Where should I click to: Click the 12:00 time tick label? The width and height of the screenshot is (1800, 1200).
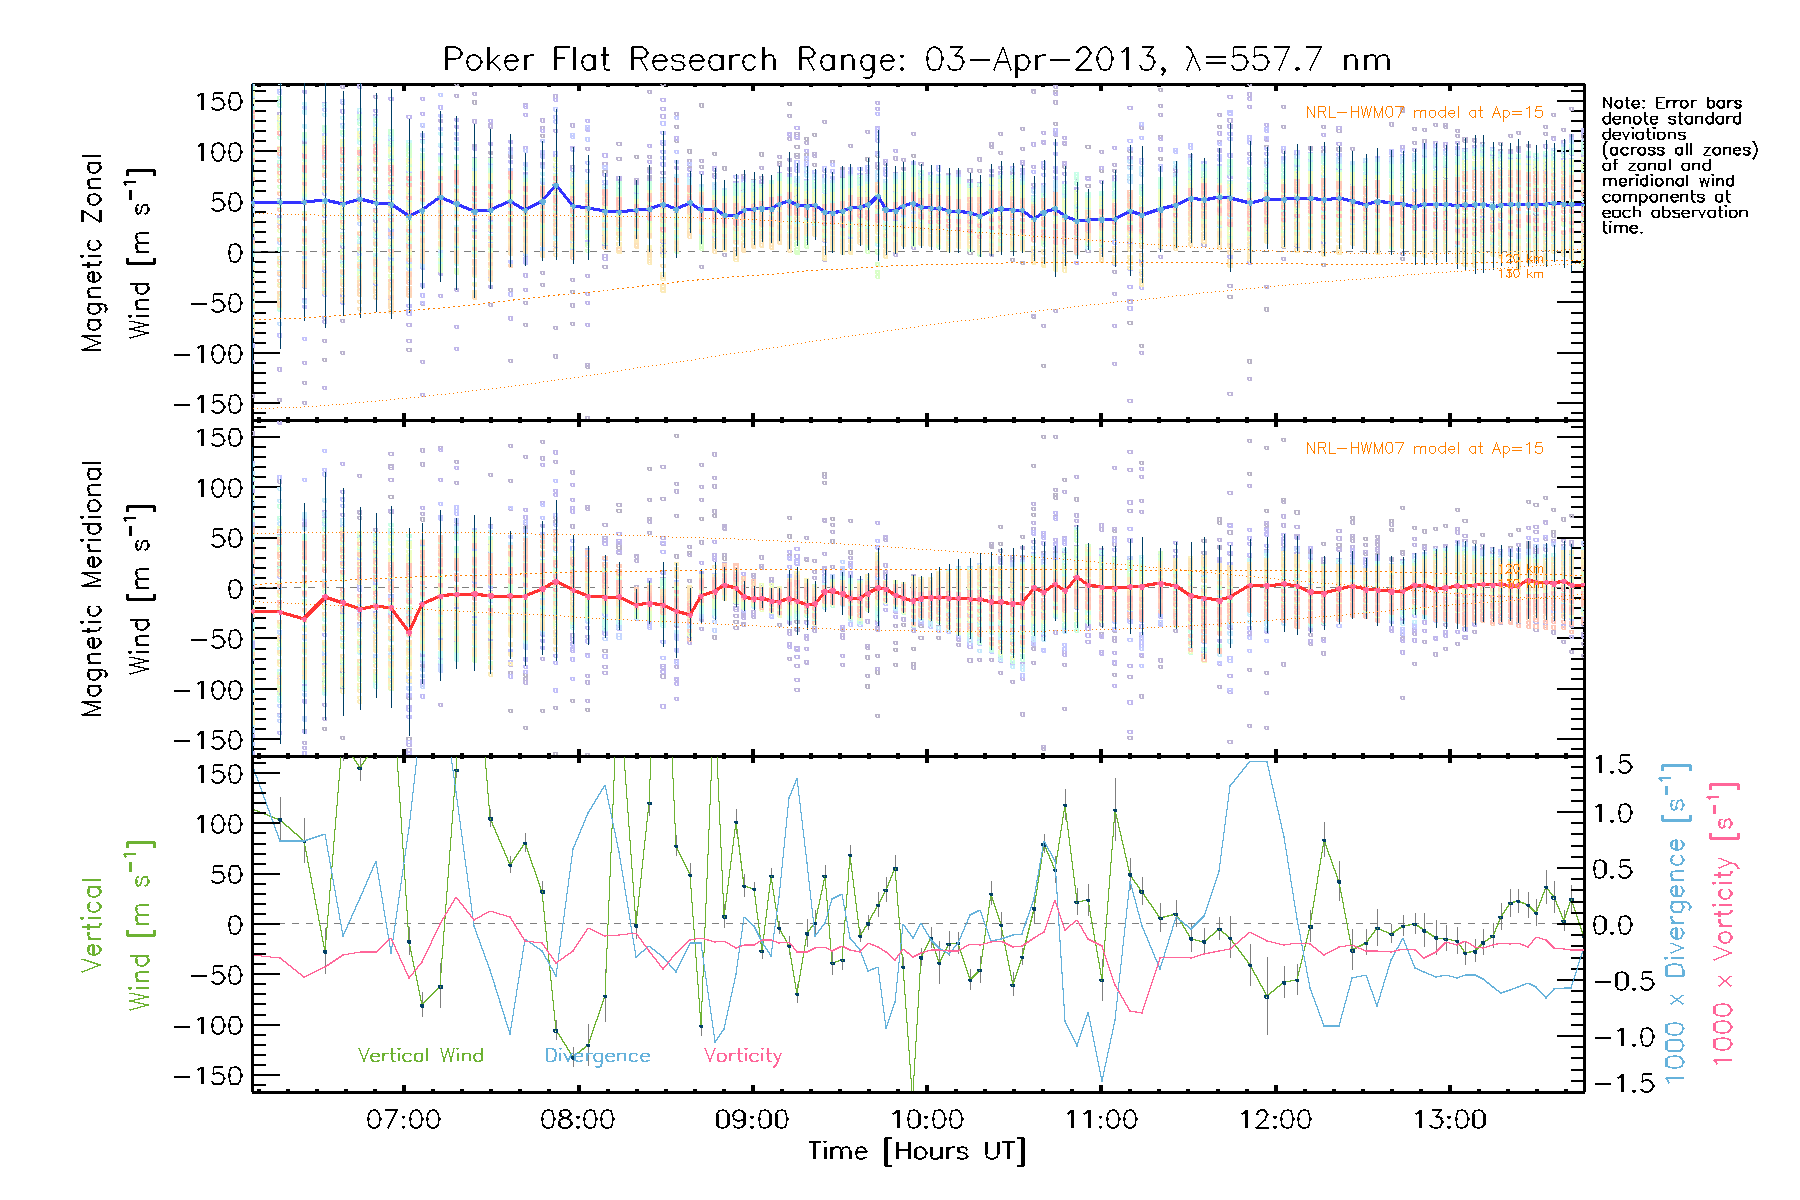point(1275,1120)
